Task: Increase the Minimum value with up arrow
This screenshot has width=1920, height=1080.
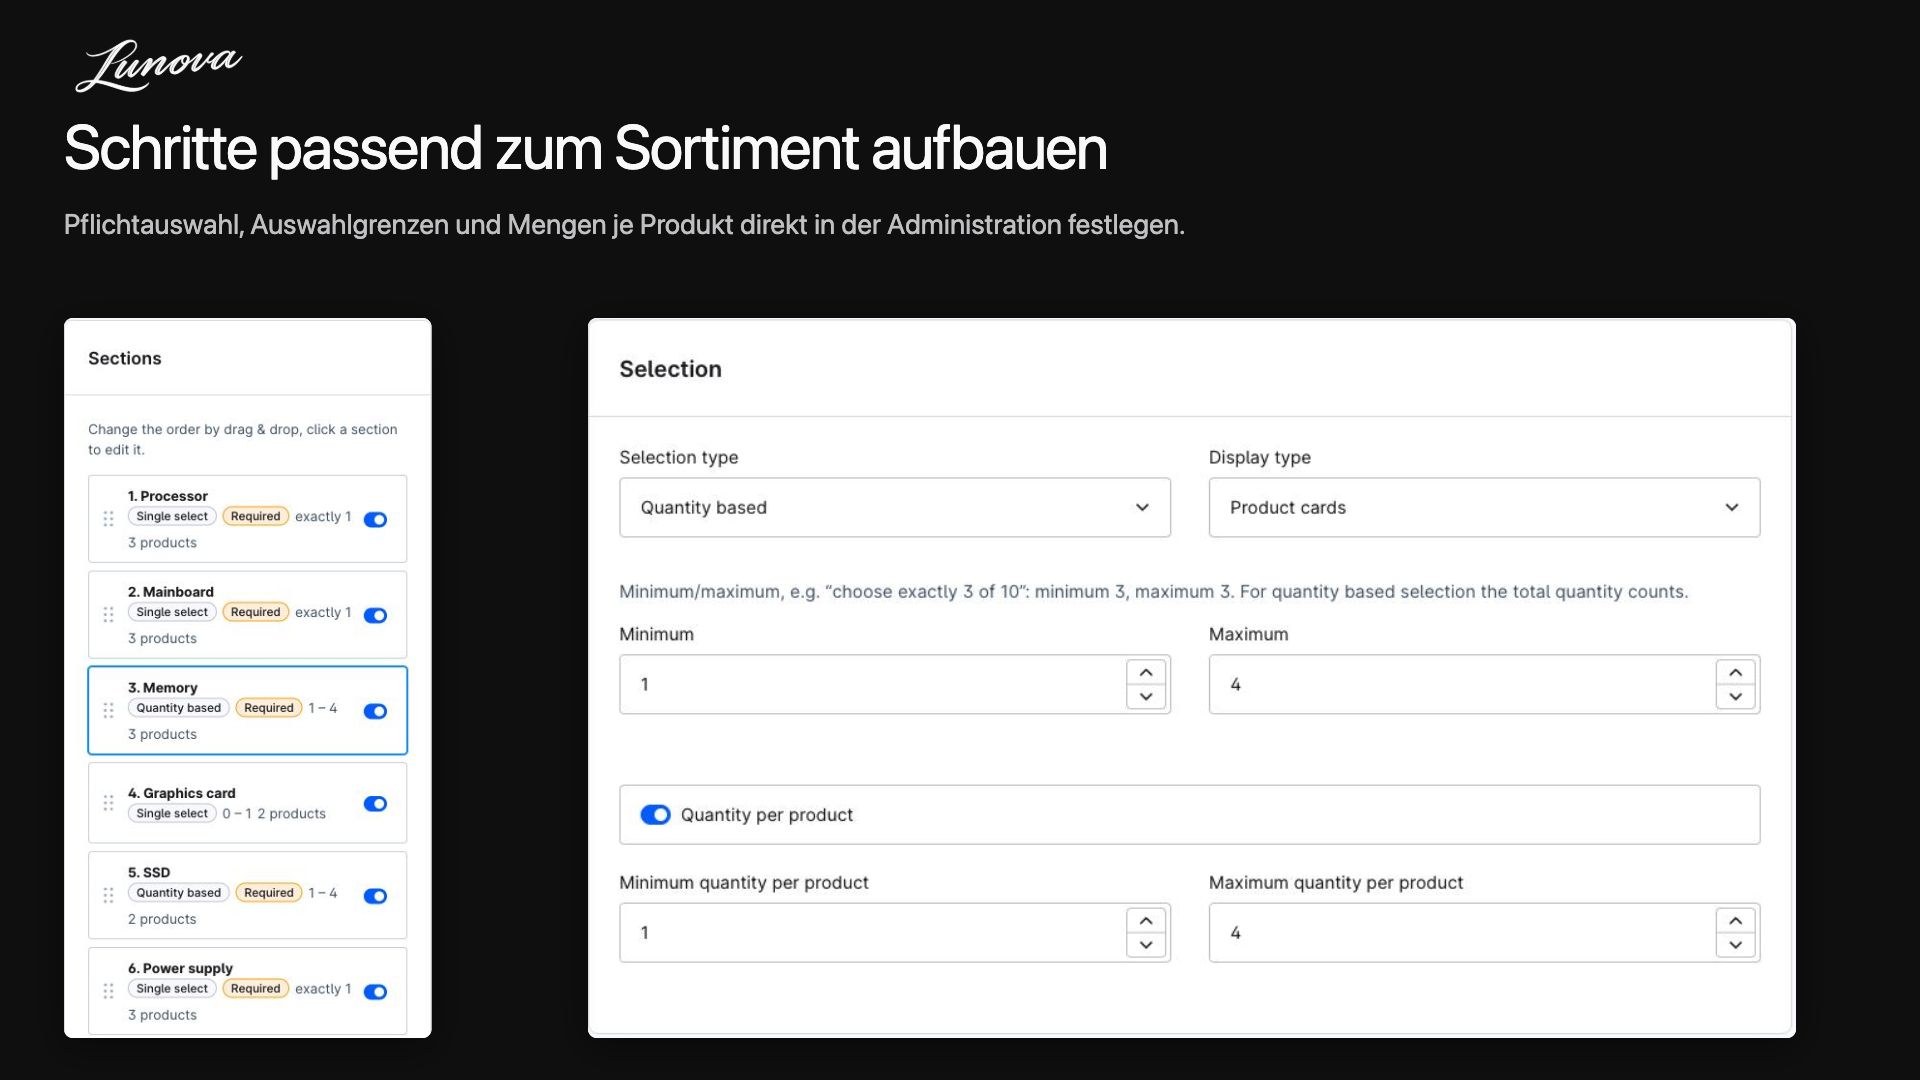Action: [1146, 672]
